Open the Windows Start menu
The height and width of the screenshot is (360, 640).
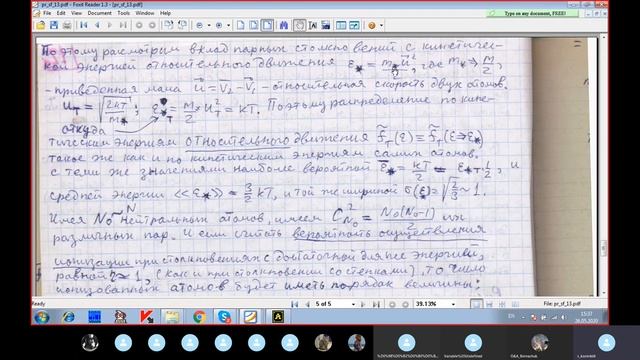(42, 317)
